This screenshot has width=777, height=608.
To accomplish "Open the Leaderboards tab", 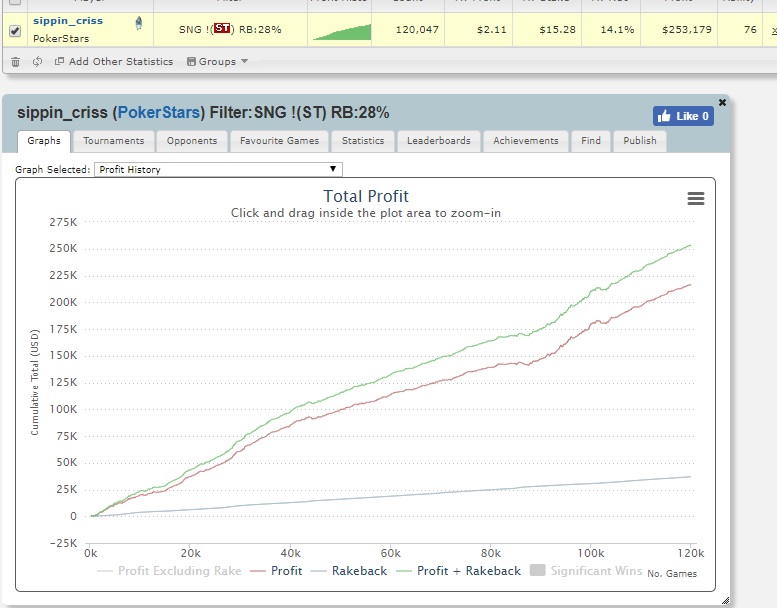I will coord(439,141).
